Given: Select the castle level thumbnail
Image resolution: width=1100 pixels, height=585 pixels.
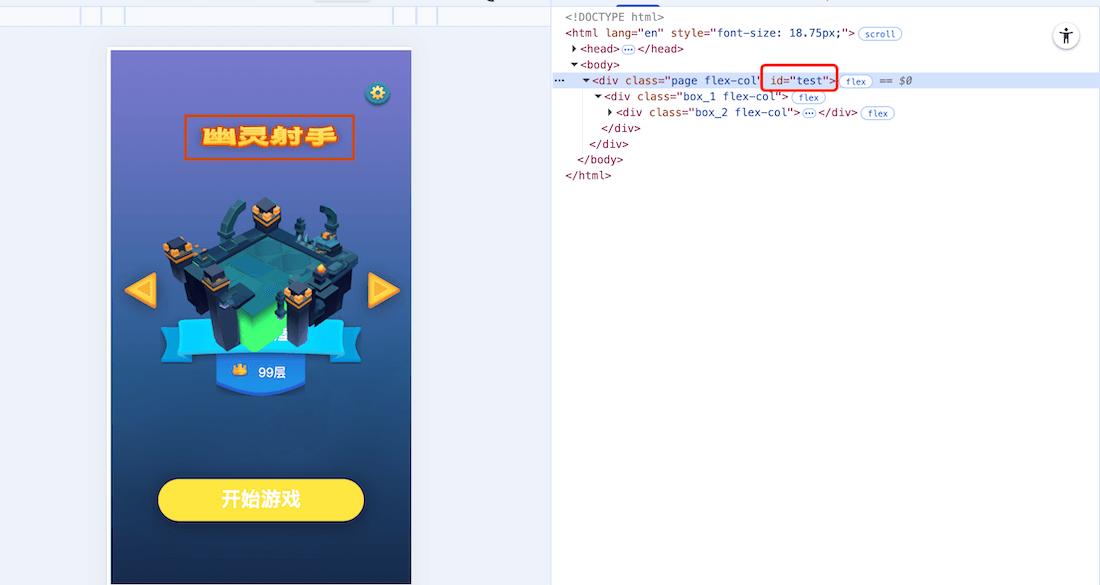Looking at the screenshot, I should (262, 276).
